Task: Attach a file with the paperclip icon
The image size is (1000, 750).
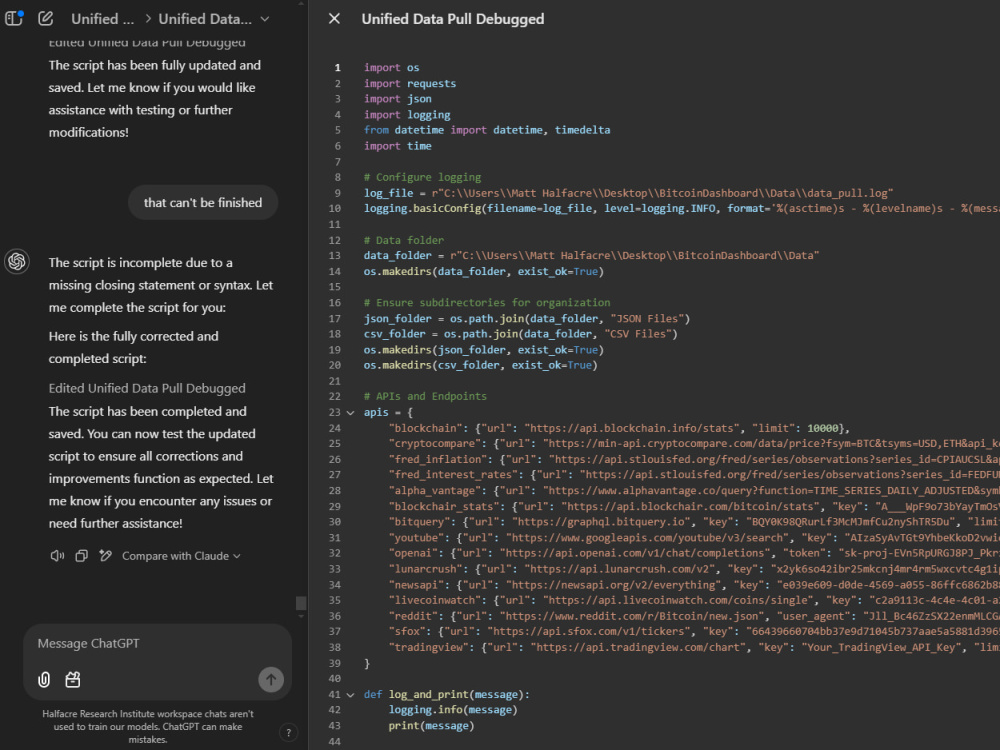Action: click(x=44, y=680)
